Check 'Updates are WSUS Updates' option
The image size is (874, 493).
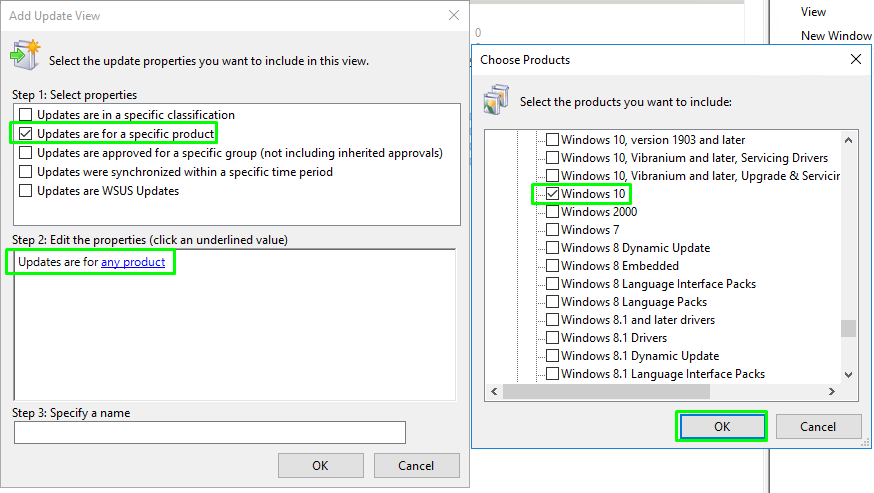(x=26, y=191)
